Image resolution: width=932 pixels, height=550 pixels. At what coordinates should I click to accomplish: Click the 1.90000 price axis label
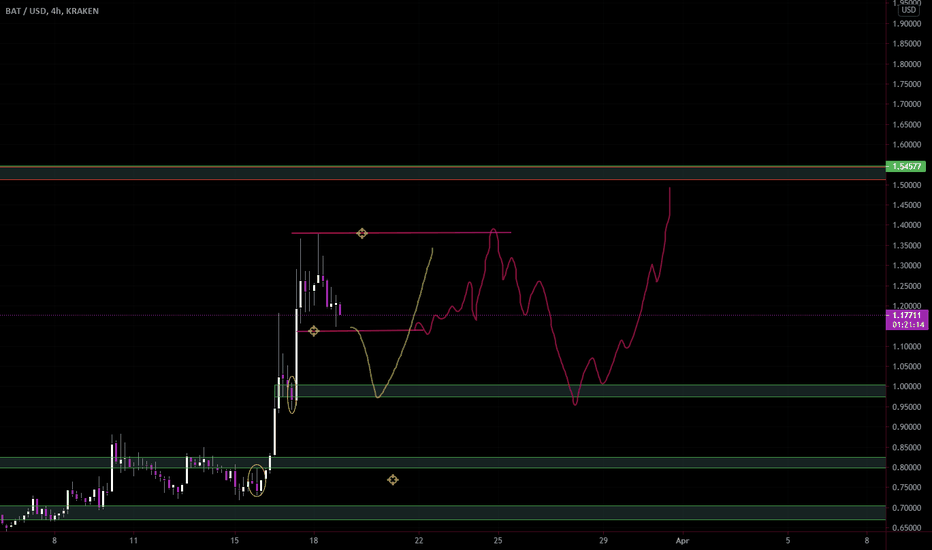click(906, 24)
